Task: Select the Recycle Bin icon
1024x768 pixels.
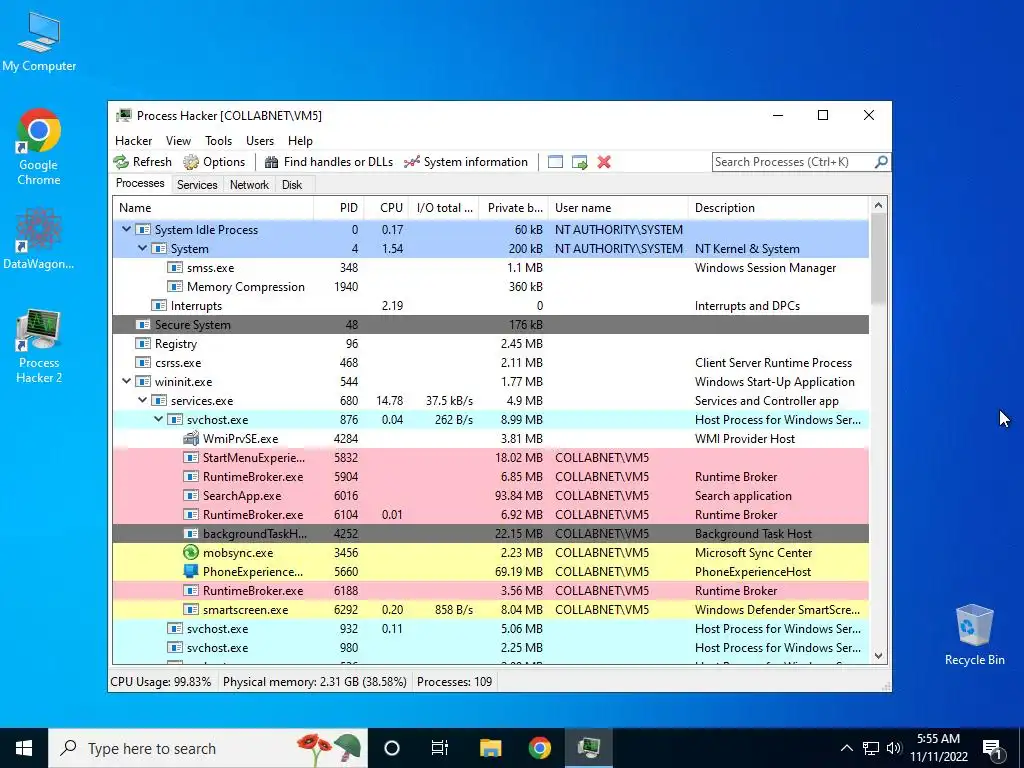Action: tap(974, 635)
